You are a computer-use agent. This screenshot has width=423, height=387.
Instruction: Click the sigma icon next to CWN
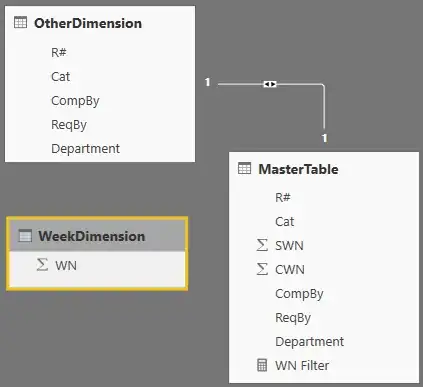[x=262, y=269]
